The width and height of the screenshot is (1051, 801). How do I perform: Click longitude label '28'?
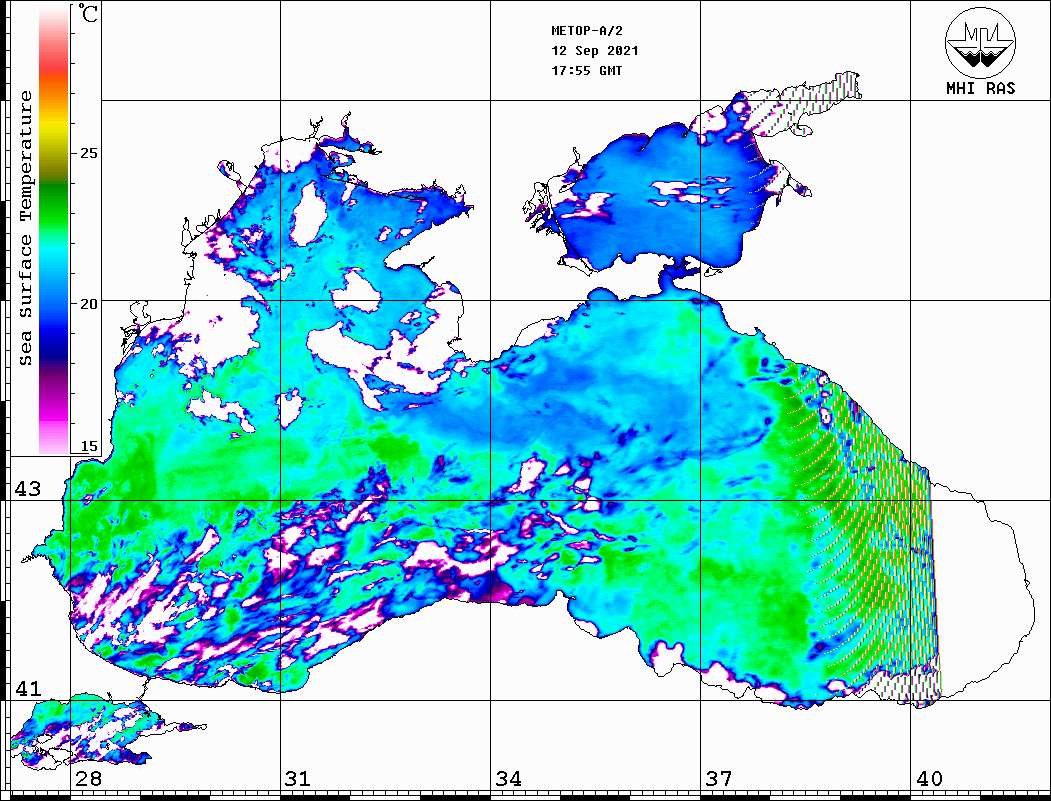(88, 779)
